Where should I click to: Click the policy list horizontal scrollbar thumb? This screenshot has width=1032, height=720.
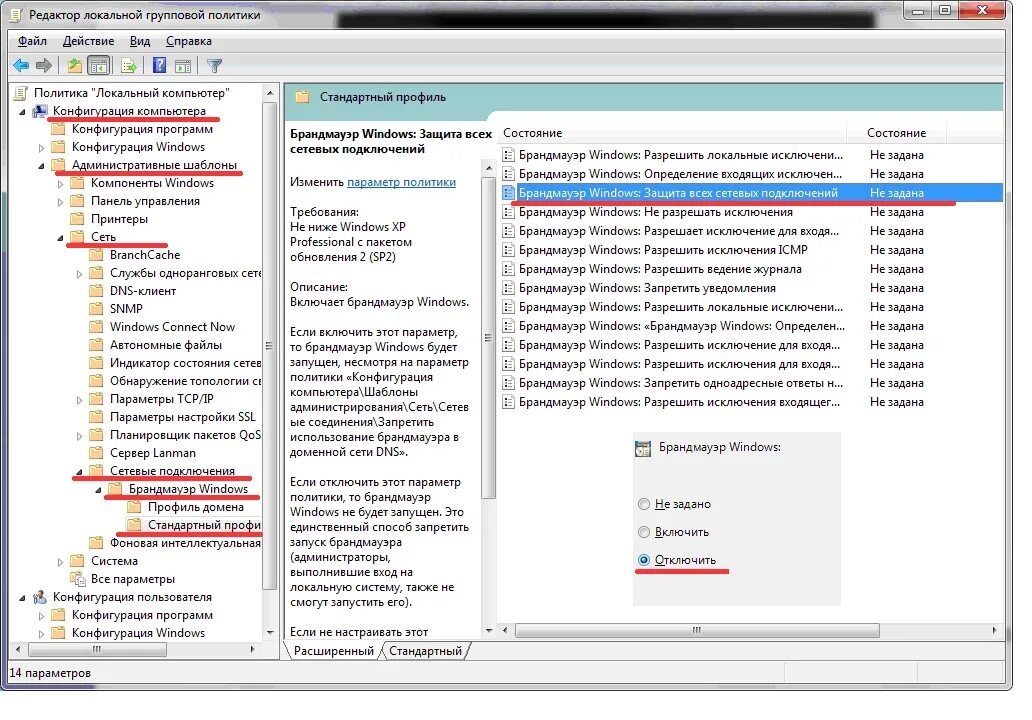tap(697, 630)
